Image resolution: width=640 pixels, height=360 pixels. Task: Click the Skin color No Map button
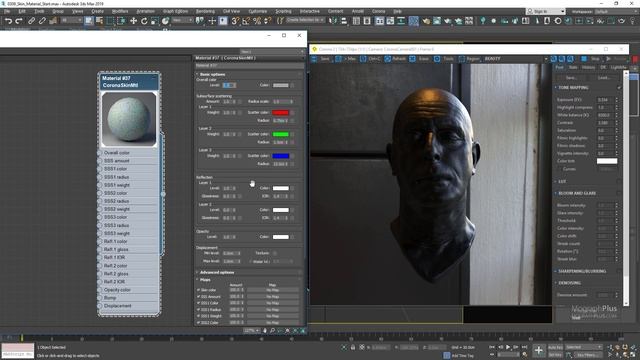tap(272, 290)
